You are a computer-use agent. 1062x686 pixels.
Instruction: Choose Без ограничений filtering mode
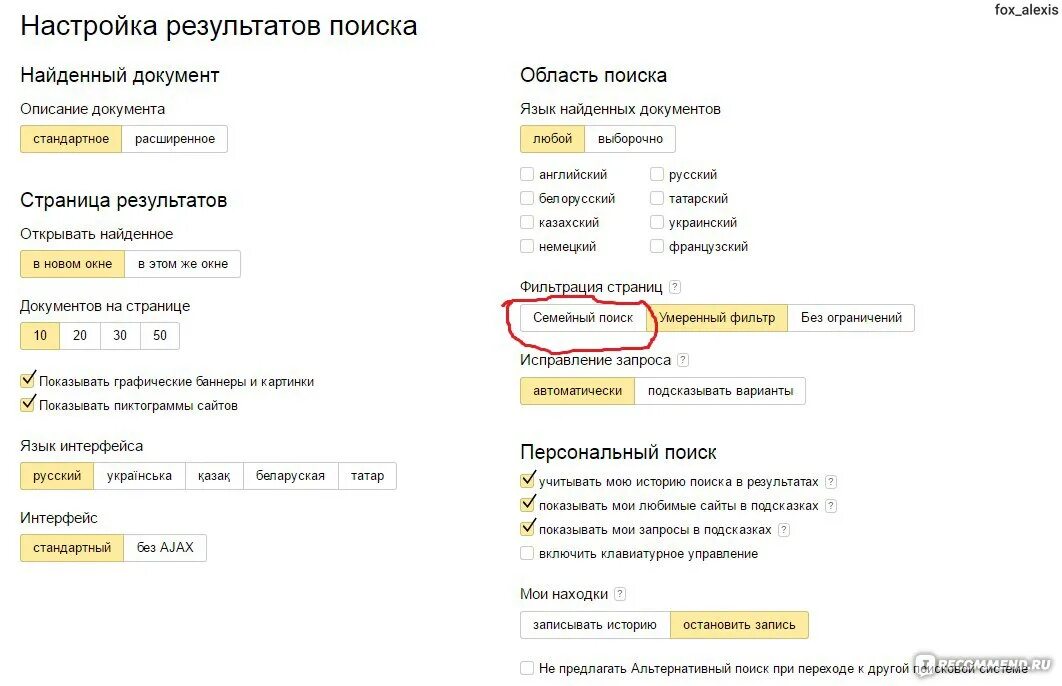pyautogui.click(x=851, y=318)
